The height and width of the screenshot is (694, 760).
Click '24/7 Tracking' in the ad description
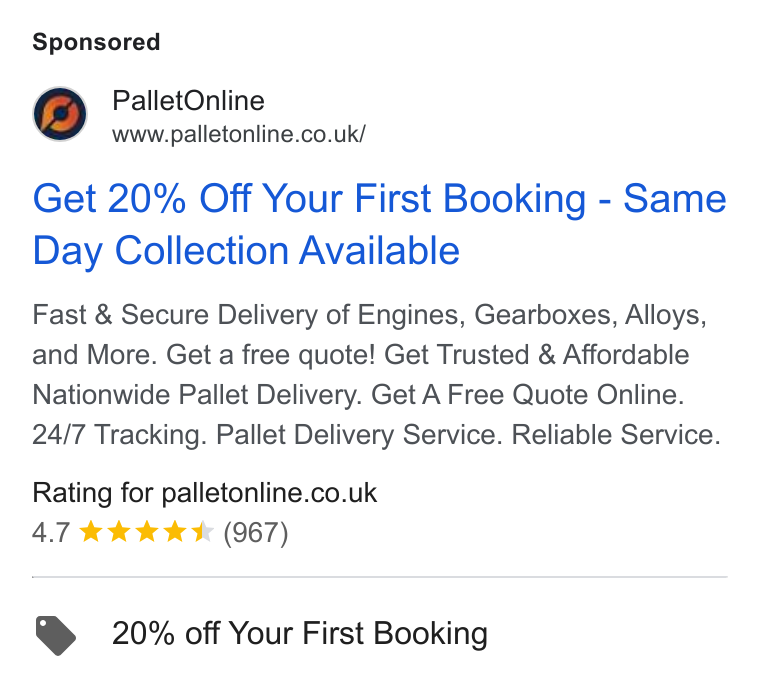click(119, 434)
